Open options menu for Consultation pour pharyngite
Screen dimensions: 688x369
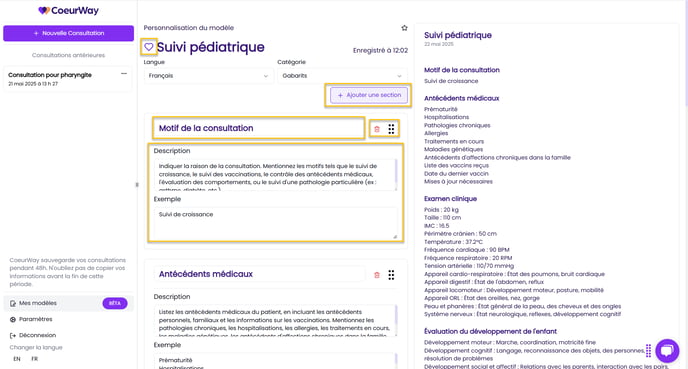pyautogui.click(x=124, y=74)
